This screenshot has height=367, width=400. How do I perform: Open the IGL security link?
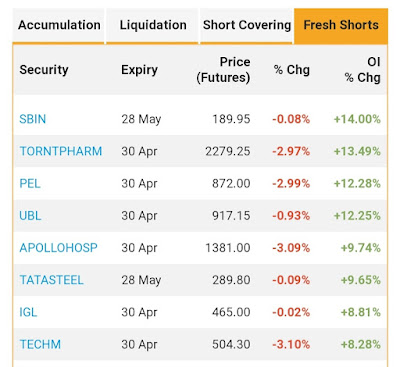coord(28,312)
